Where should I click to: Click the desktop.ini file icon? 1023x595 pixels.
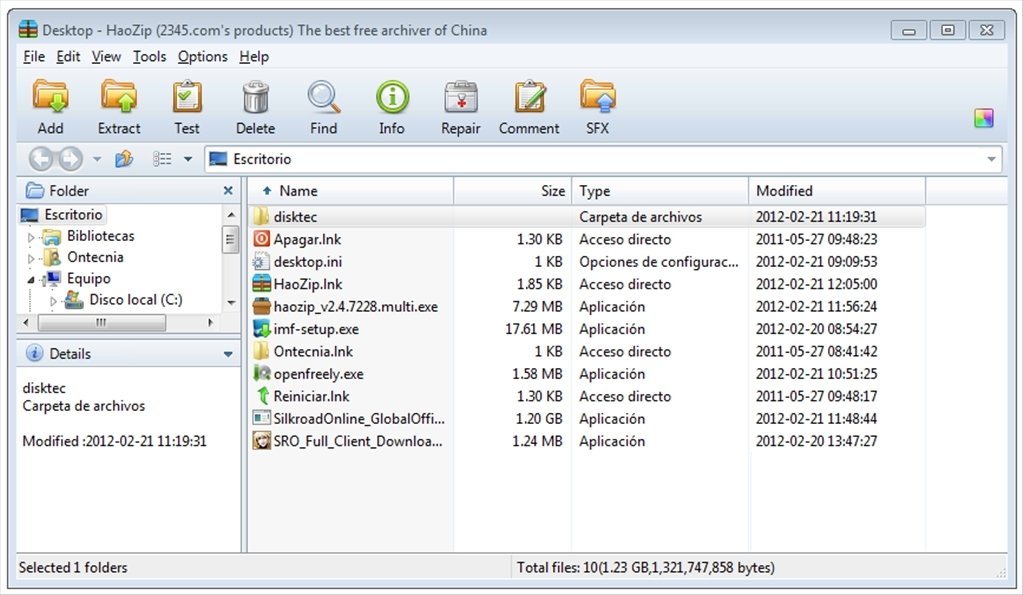point(262,262)
